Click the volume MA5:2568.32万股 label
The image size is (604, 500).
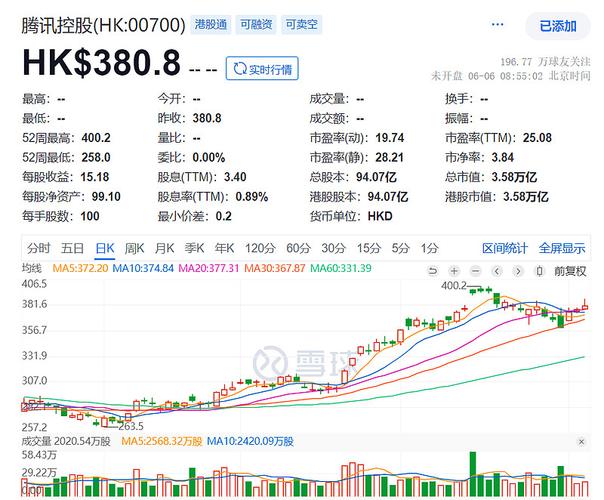(x=162, y=441)
